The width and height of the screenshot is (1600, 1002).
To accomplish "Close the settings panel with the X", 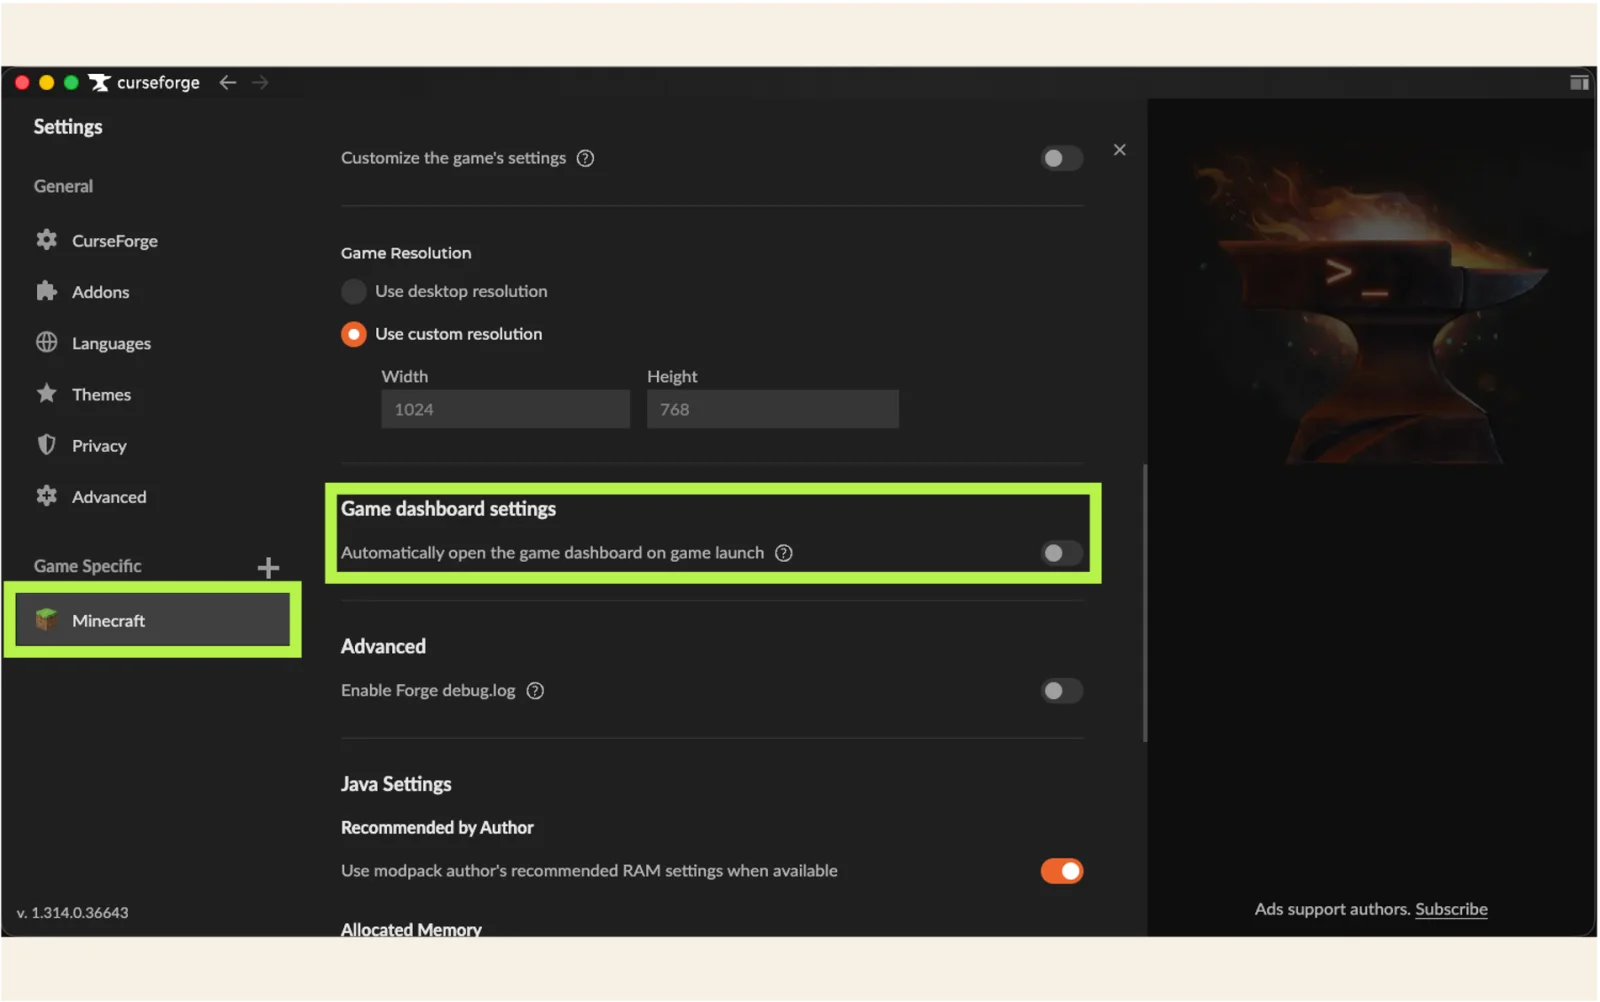I will 1120,150.
